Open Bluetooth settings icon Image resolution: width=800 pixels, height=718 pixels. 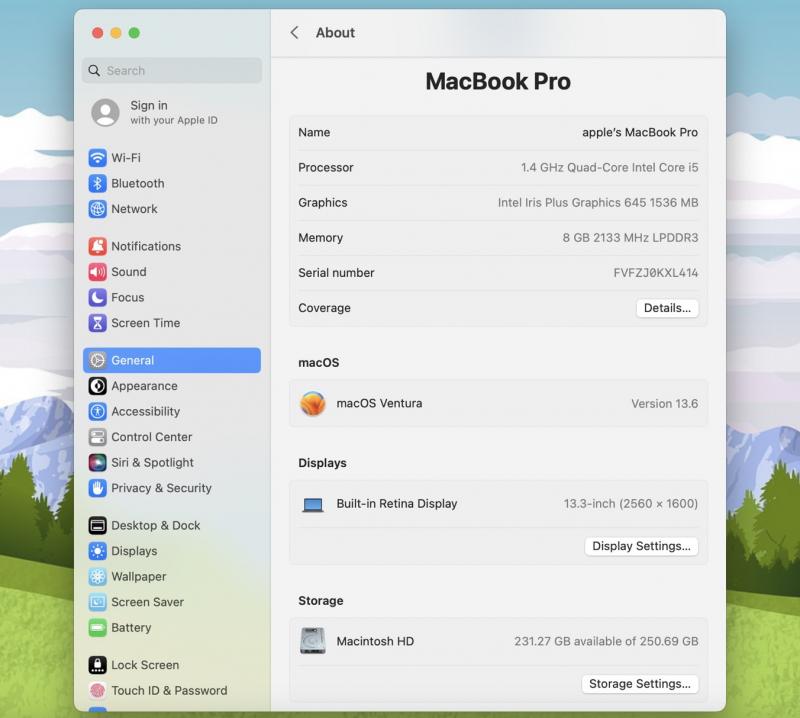pyautogui.click(x=97, y=184)
